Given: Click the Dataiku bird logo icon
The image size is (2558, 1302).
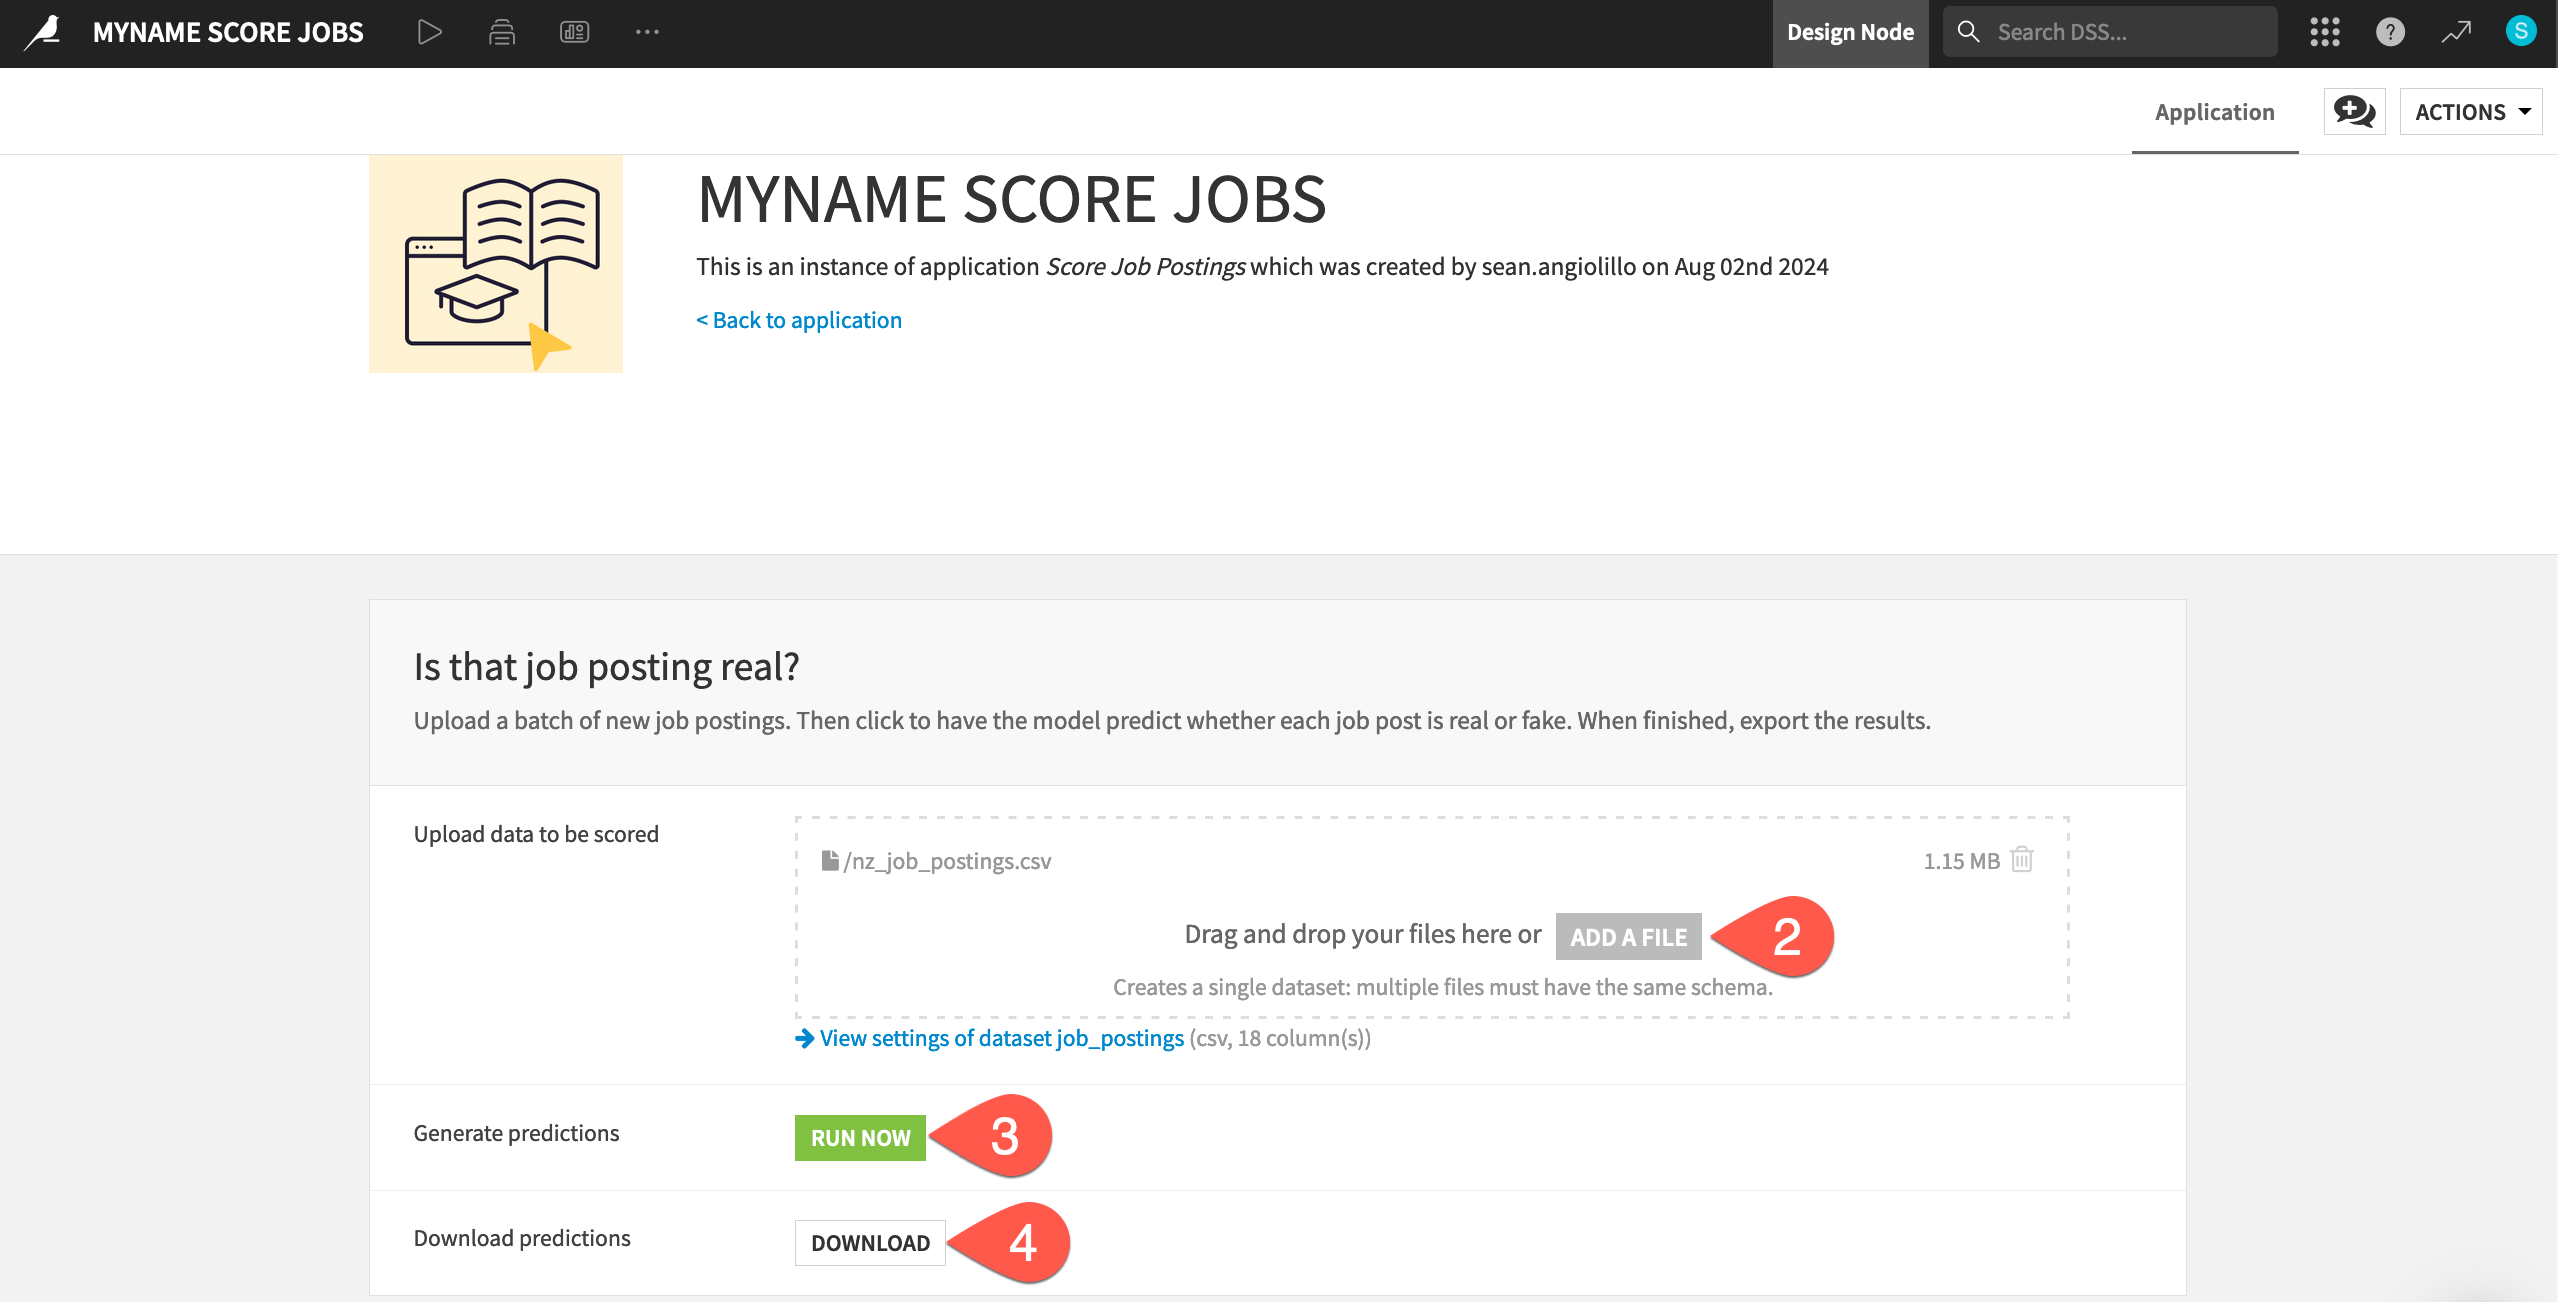Looking at the screenshot, I should click(x=43, y=32).
